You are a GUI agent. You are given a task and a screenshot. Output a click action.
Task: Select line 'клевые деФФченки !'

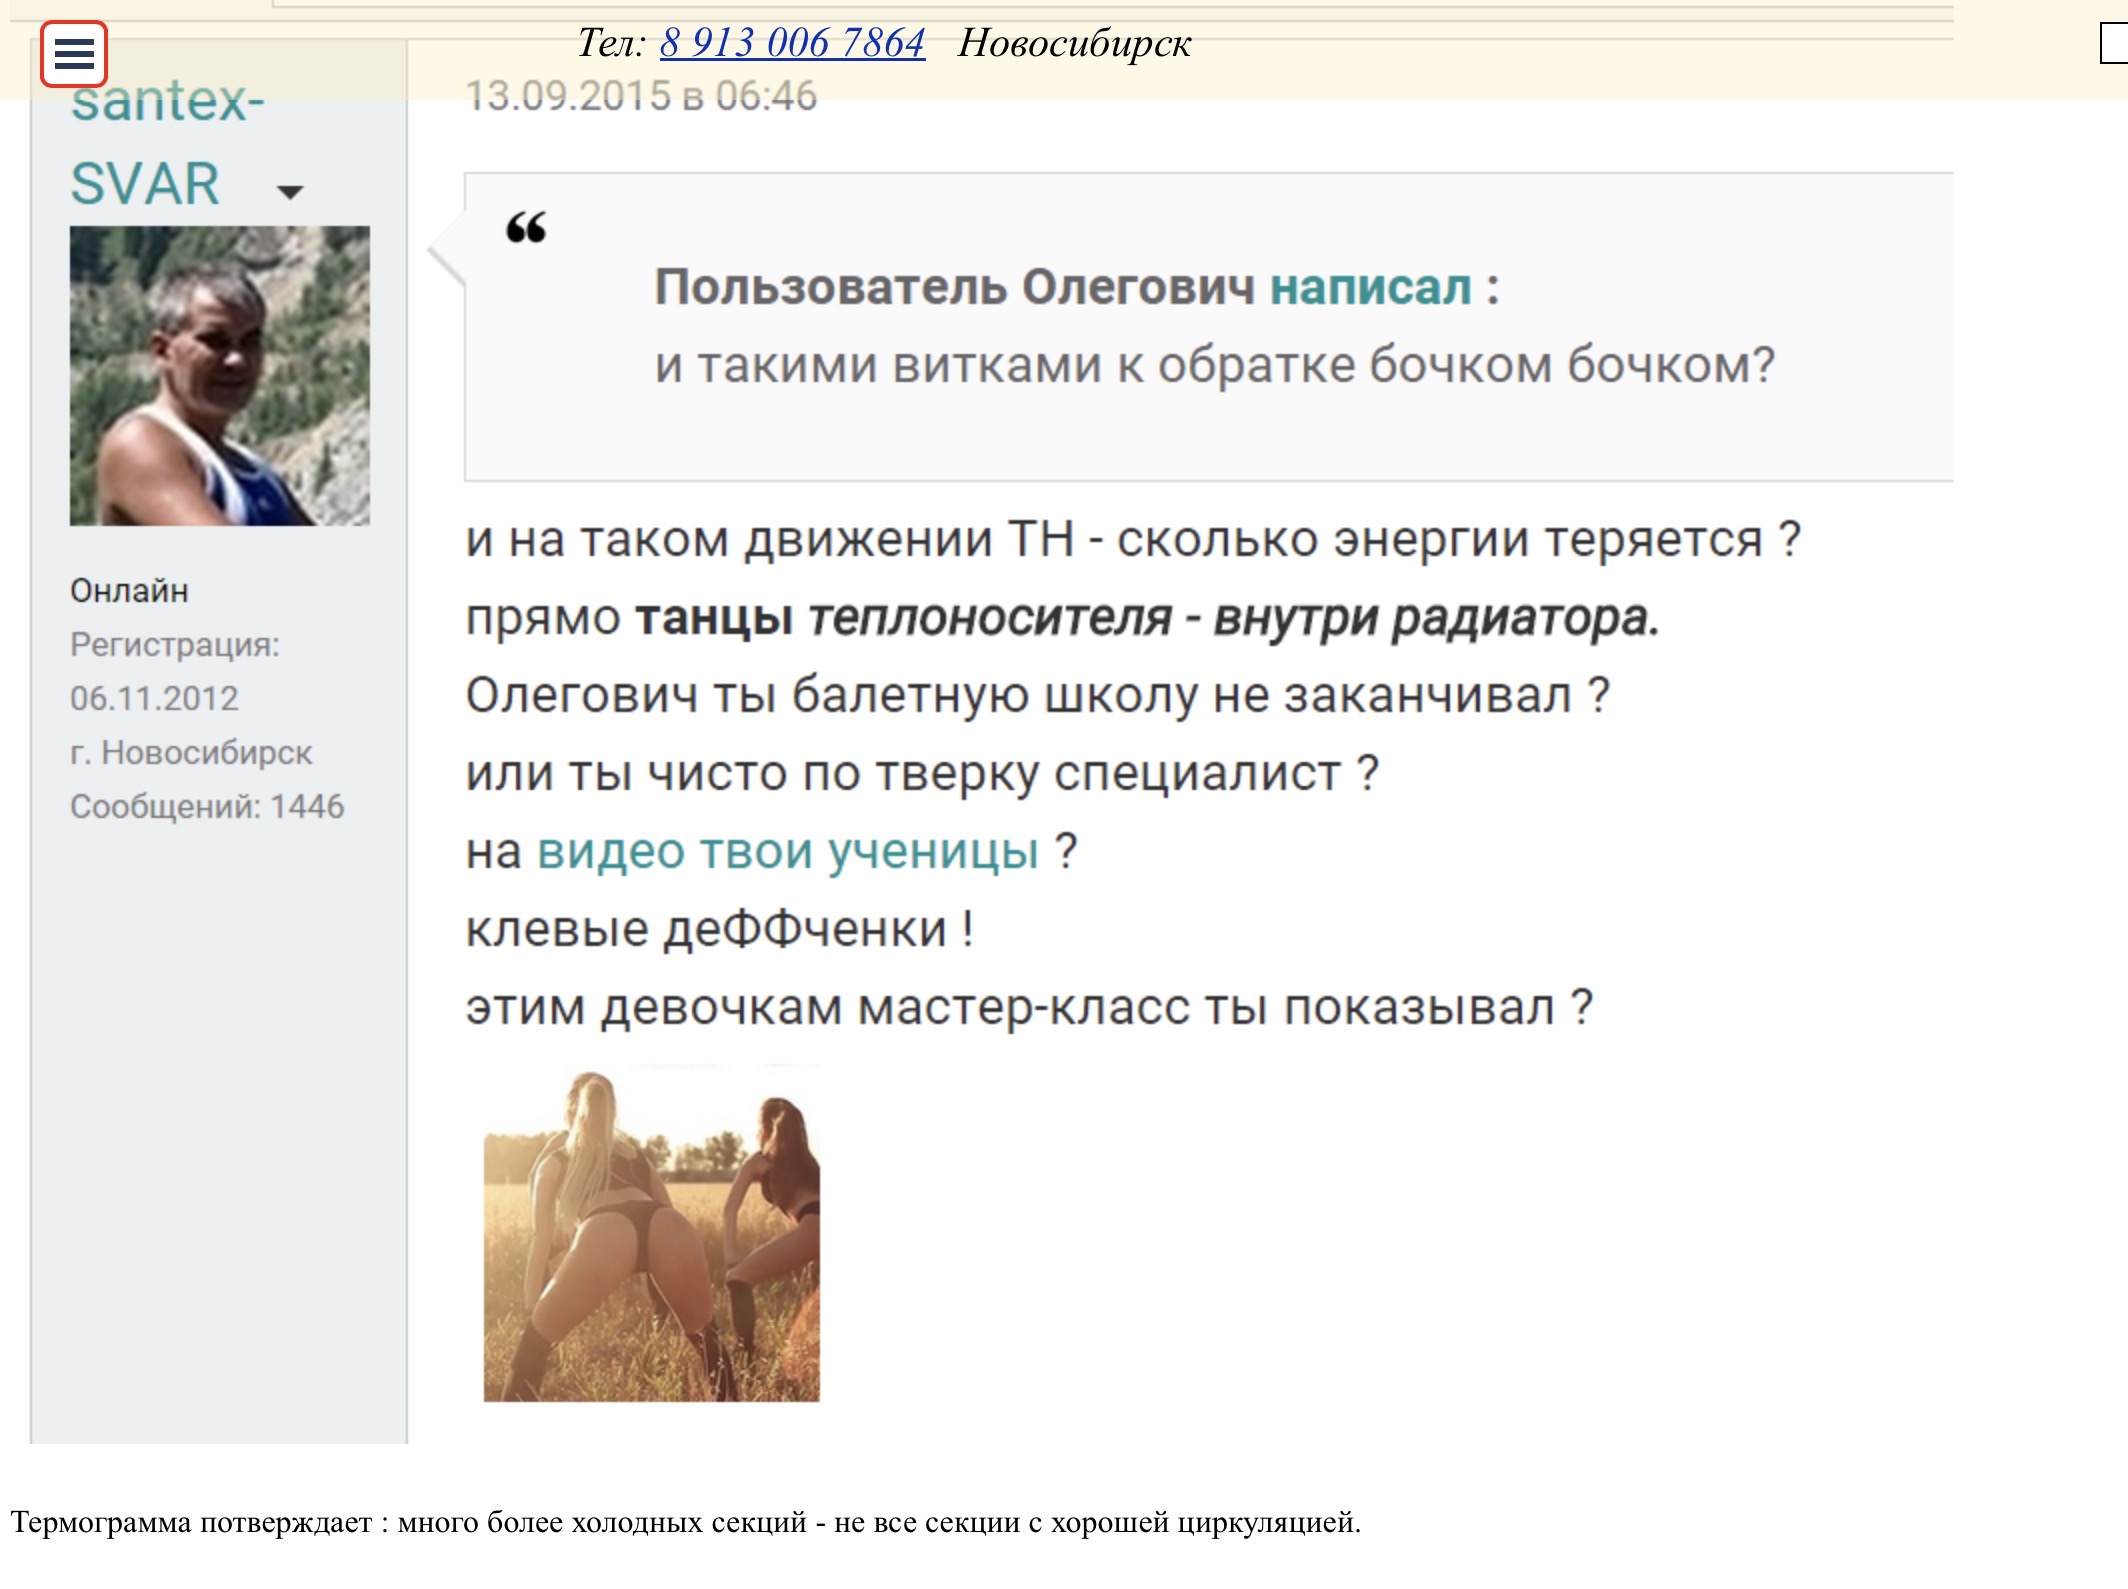(720, 930)
